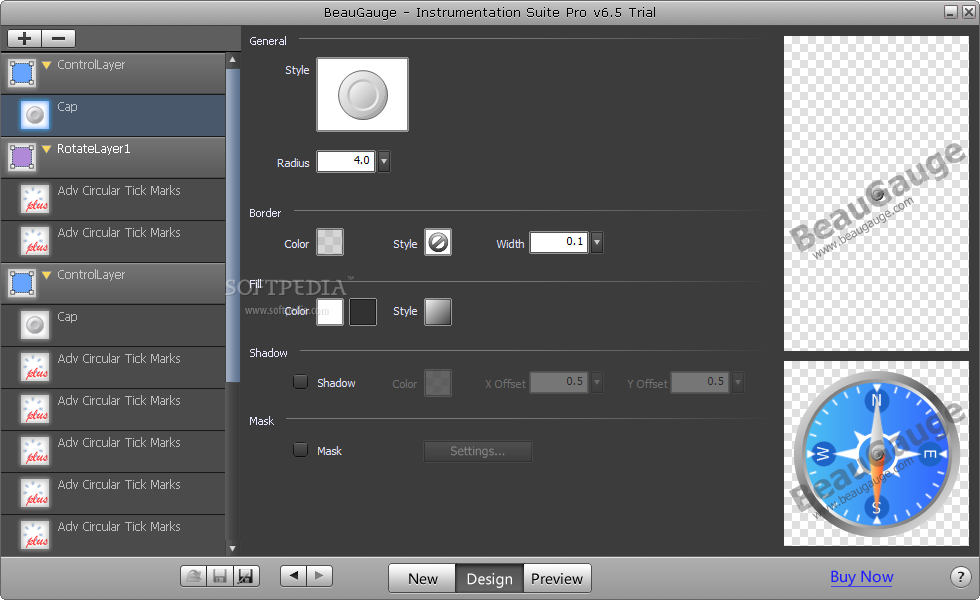Image resolution: width=980 pixels, height=600 pixels.
Task: Click the minus button to remove a layer
Action: (59, 39)
